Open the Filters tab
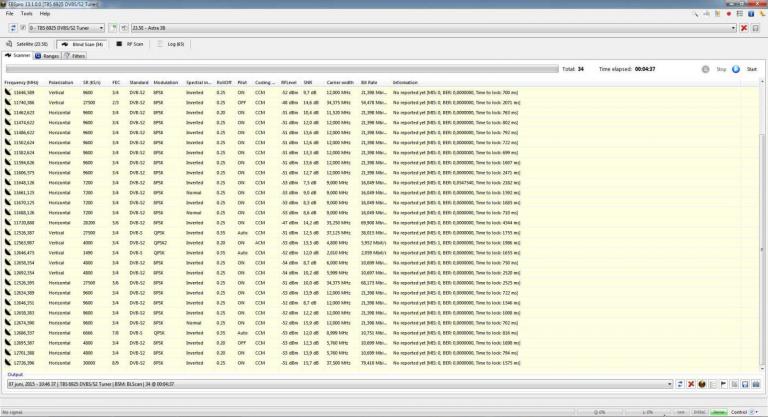This screenshot has width=768, height=417. 78,56
